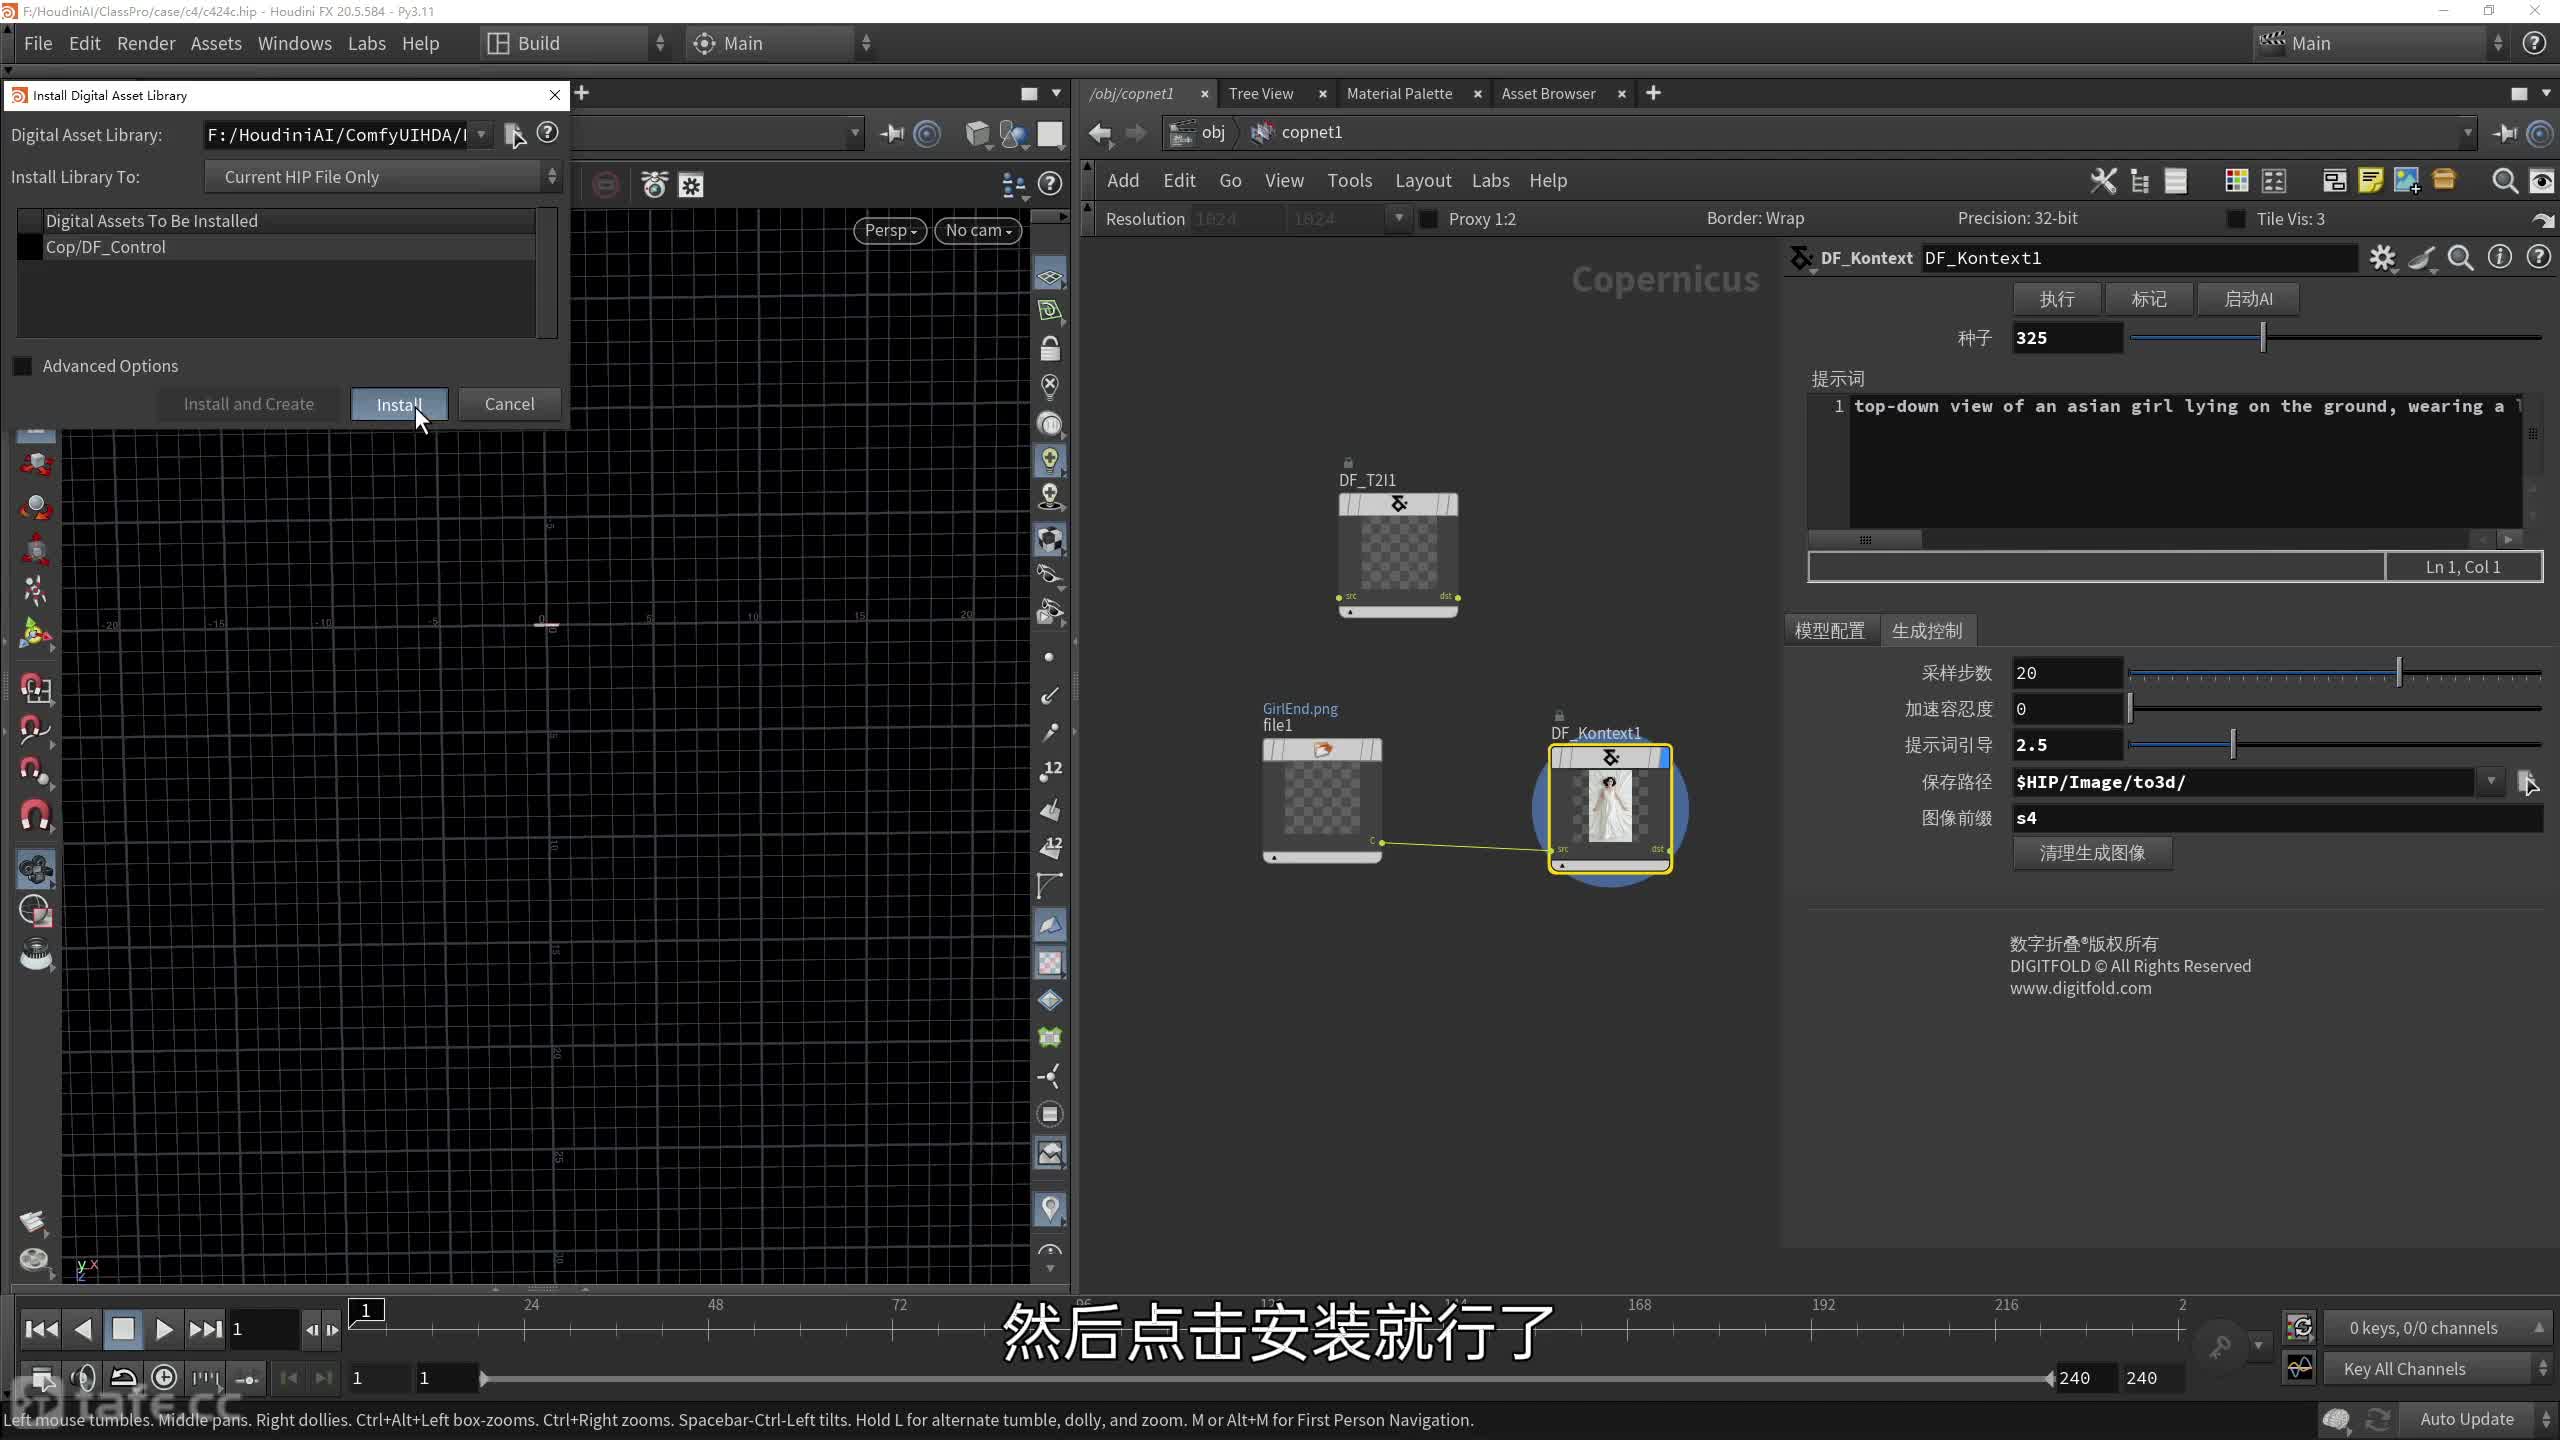Toggle the Proxy 1:2 checkbox

(x=1429, y=219)
